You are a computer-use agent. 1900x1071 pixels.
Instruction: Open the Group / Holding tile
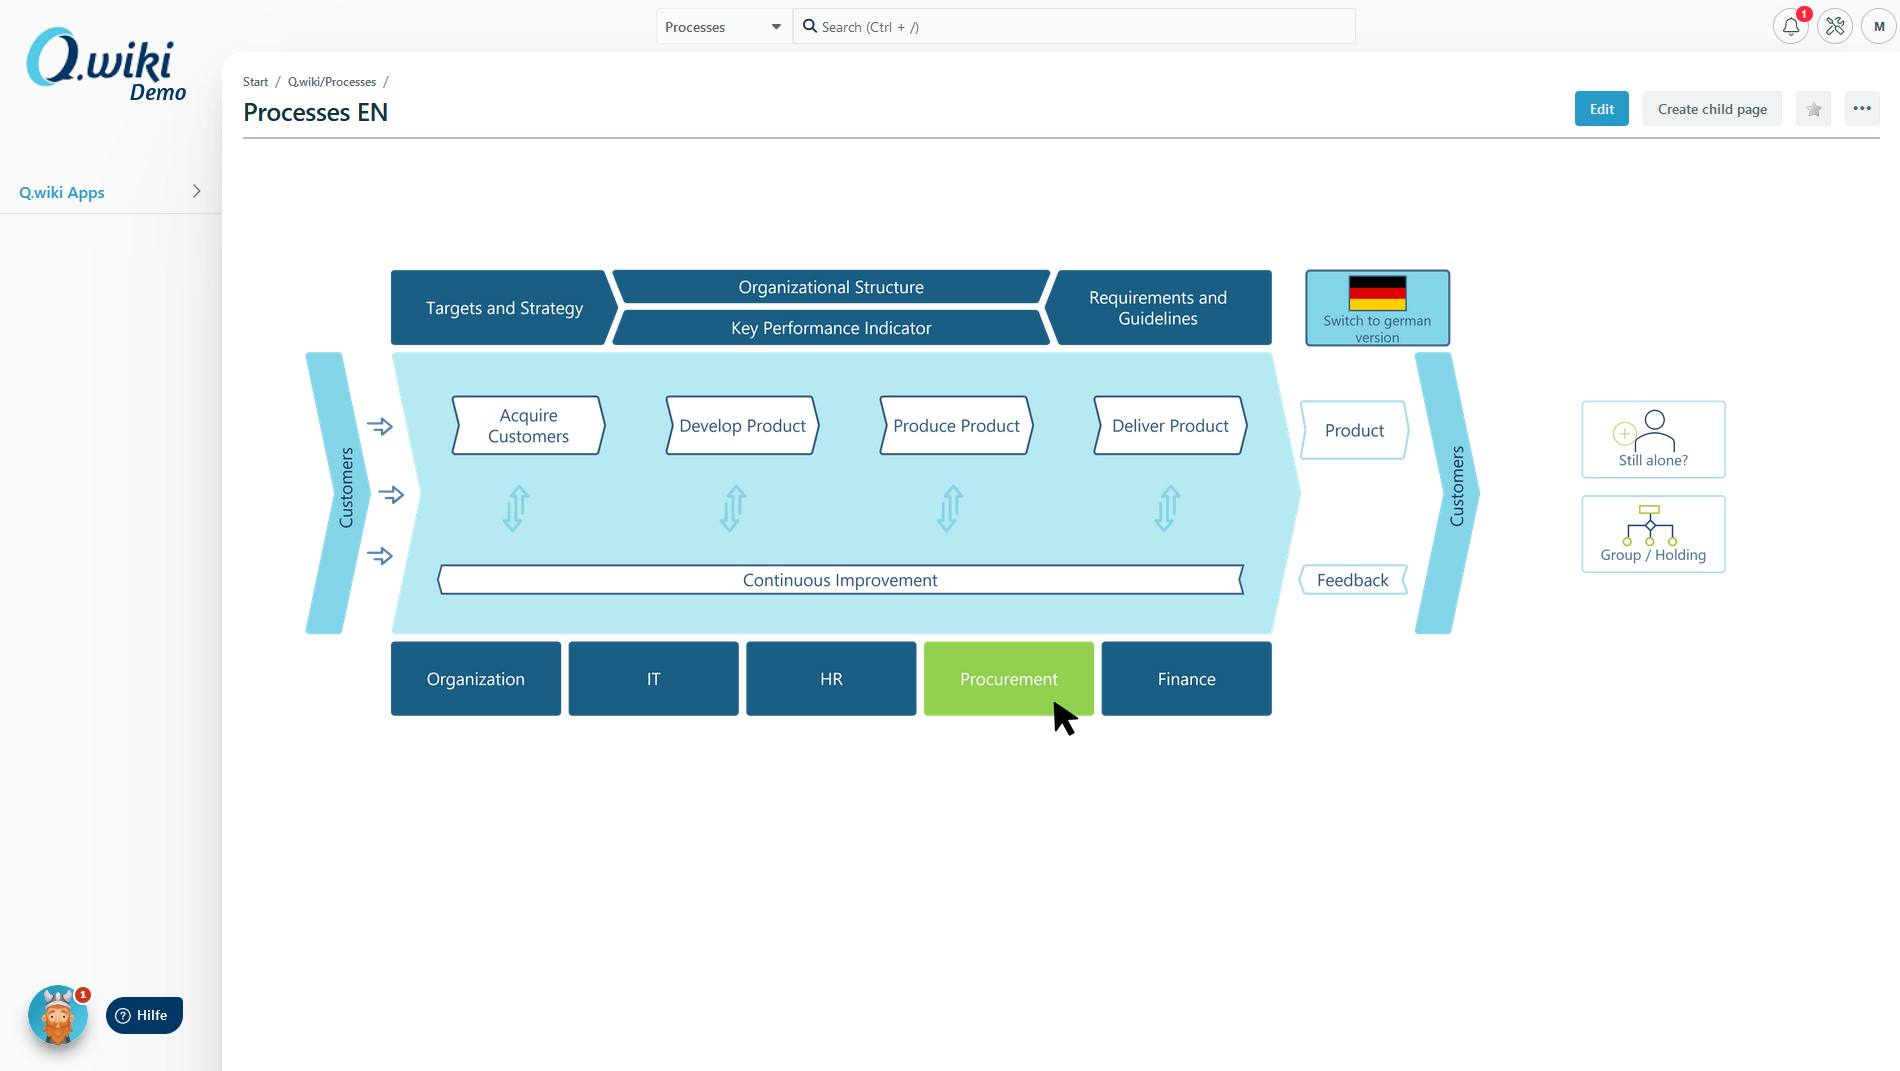[1653, 534]
